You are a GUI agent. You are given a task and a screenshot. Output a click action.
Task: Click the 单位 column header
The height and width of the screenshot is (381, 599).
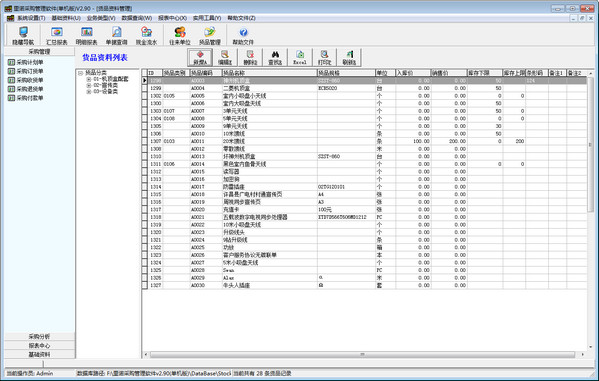click(x=385, y=73)
